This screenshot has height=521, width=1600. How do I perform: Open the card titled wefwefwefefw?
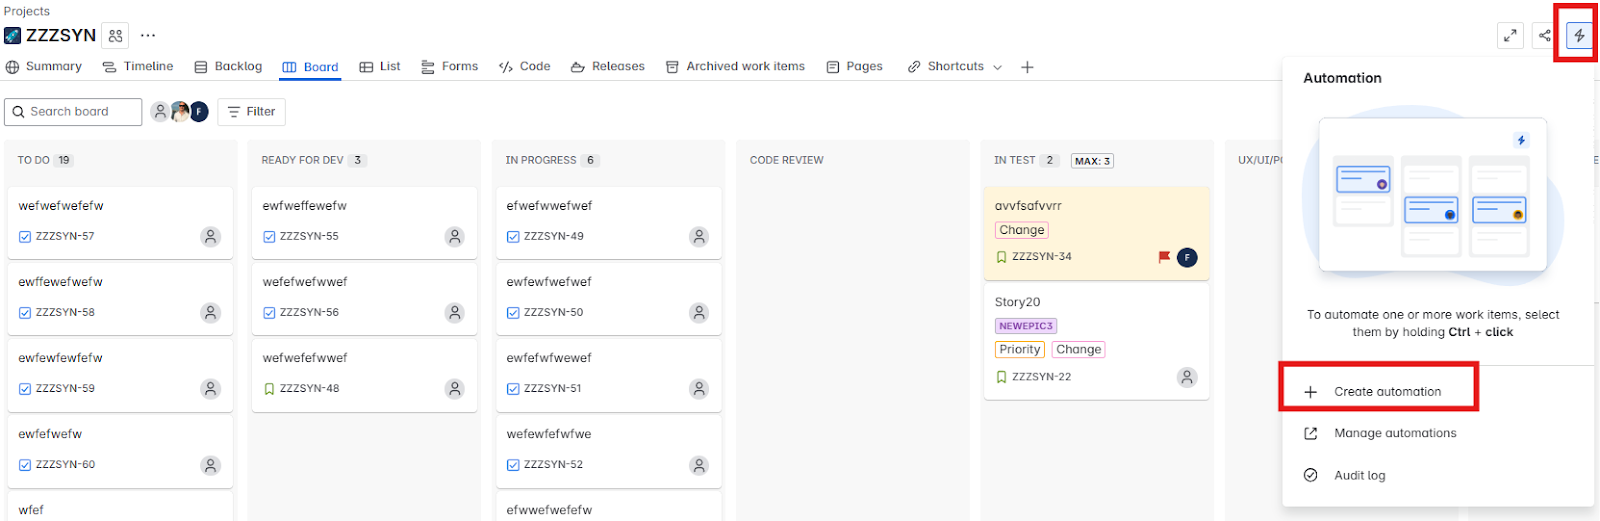(120, 222)
